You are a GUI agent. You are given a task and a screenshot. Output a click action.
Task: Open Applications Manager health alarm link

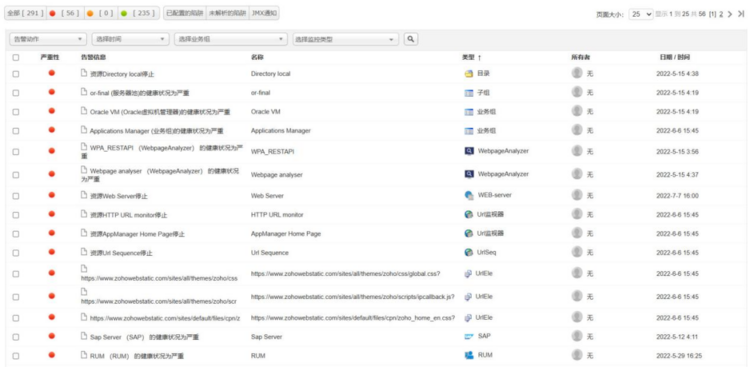(156, 131)
